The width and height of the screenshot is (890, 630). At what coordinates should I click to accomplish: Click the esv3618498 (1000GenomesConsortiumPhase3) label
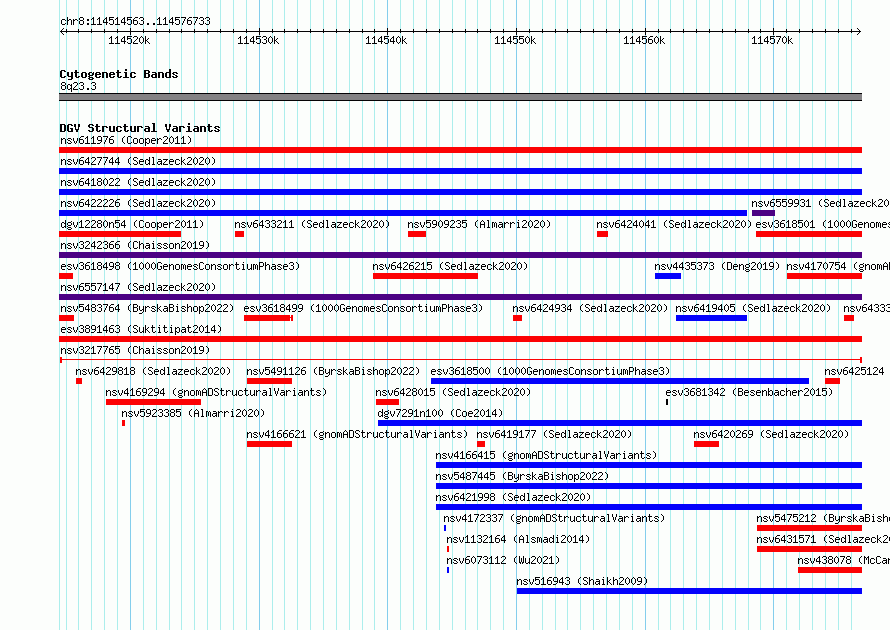pyautogui.click(x=180, y=266)
